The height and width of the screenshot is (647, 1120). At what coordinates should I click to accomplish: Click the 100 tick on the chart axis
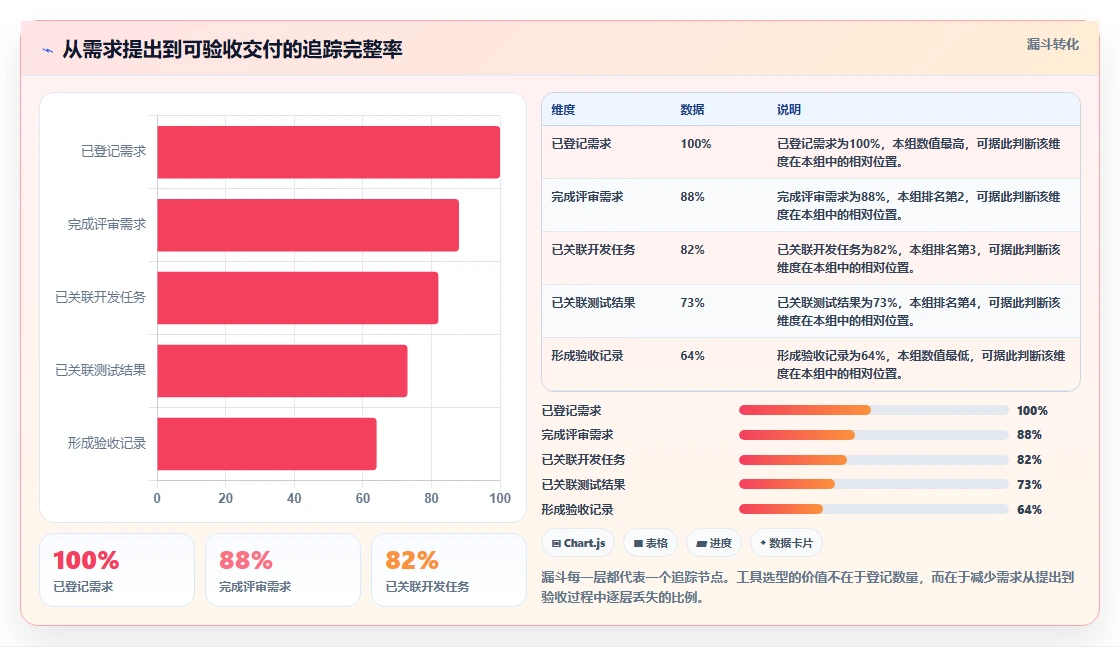coord(500,498)
